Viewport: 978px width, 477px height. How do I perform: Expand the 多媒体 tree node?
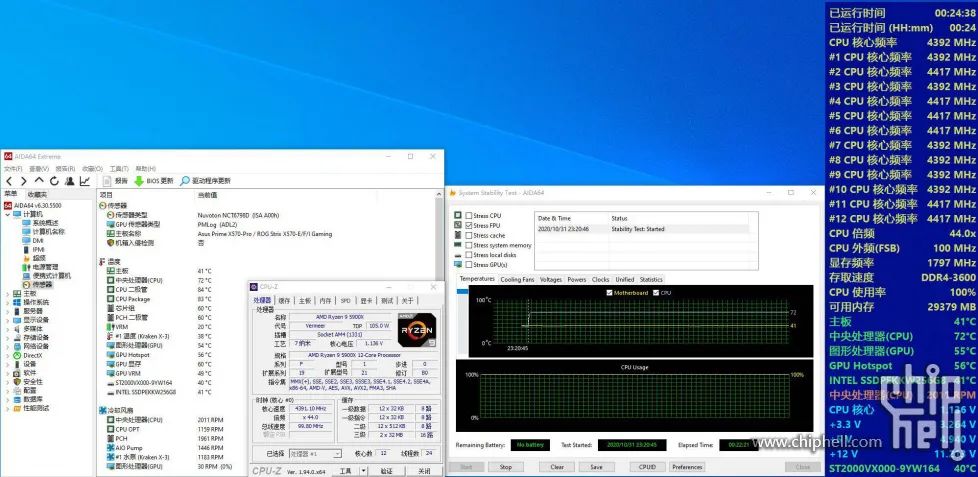7,328
